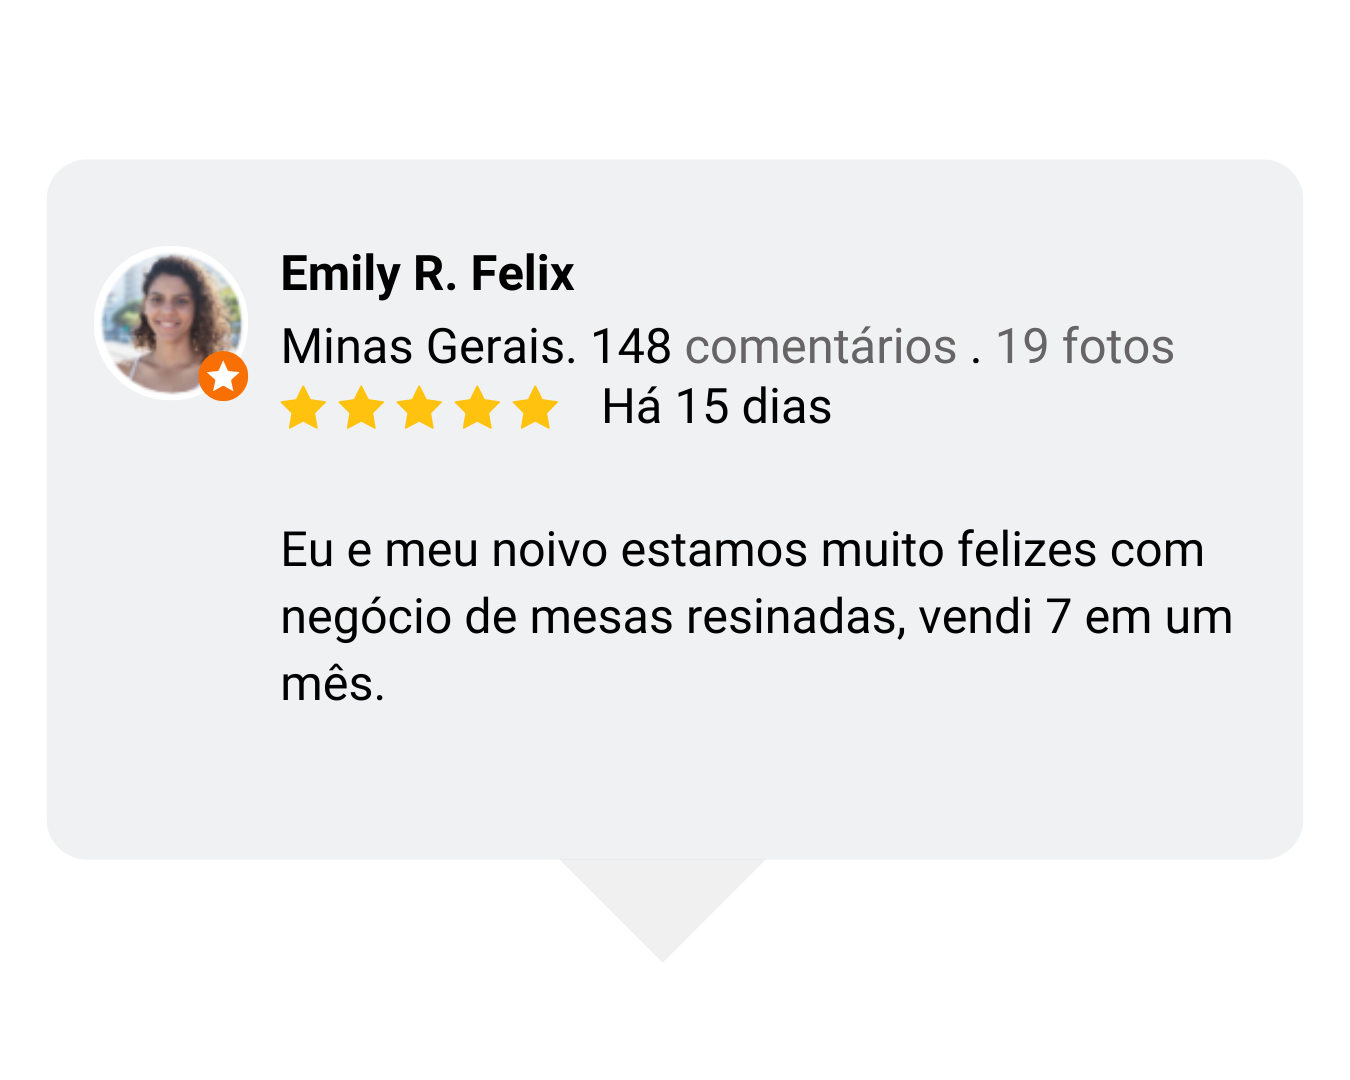Image resolution: width=1350 pixels, height=1080 pixels.
Task: Click the speech bubble pointer triangle
Action: click(x=662, y=900)
